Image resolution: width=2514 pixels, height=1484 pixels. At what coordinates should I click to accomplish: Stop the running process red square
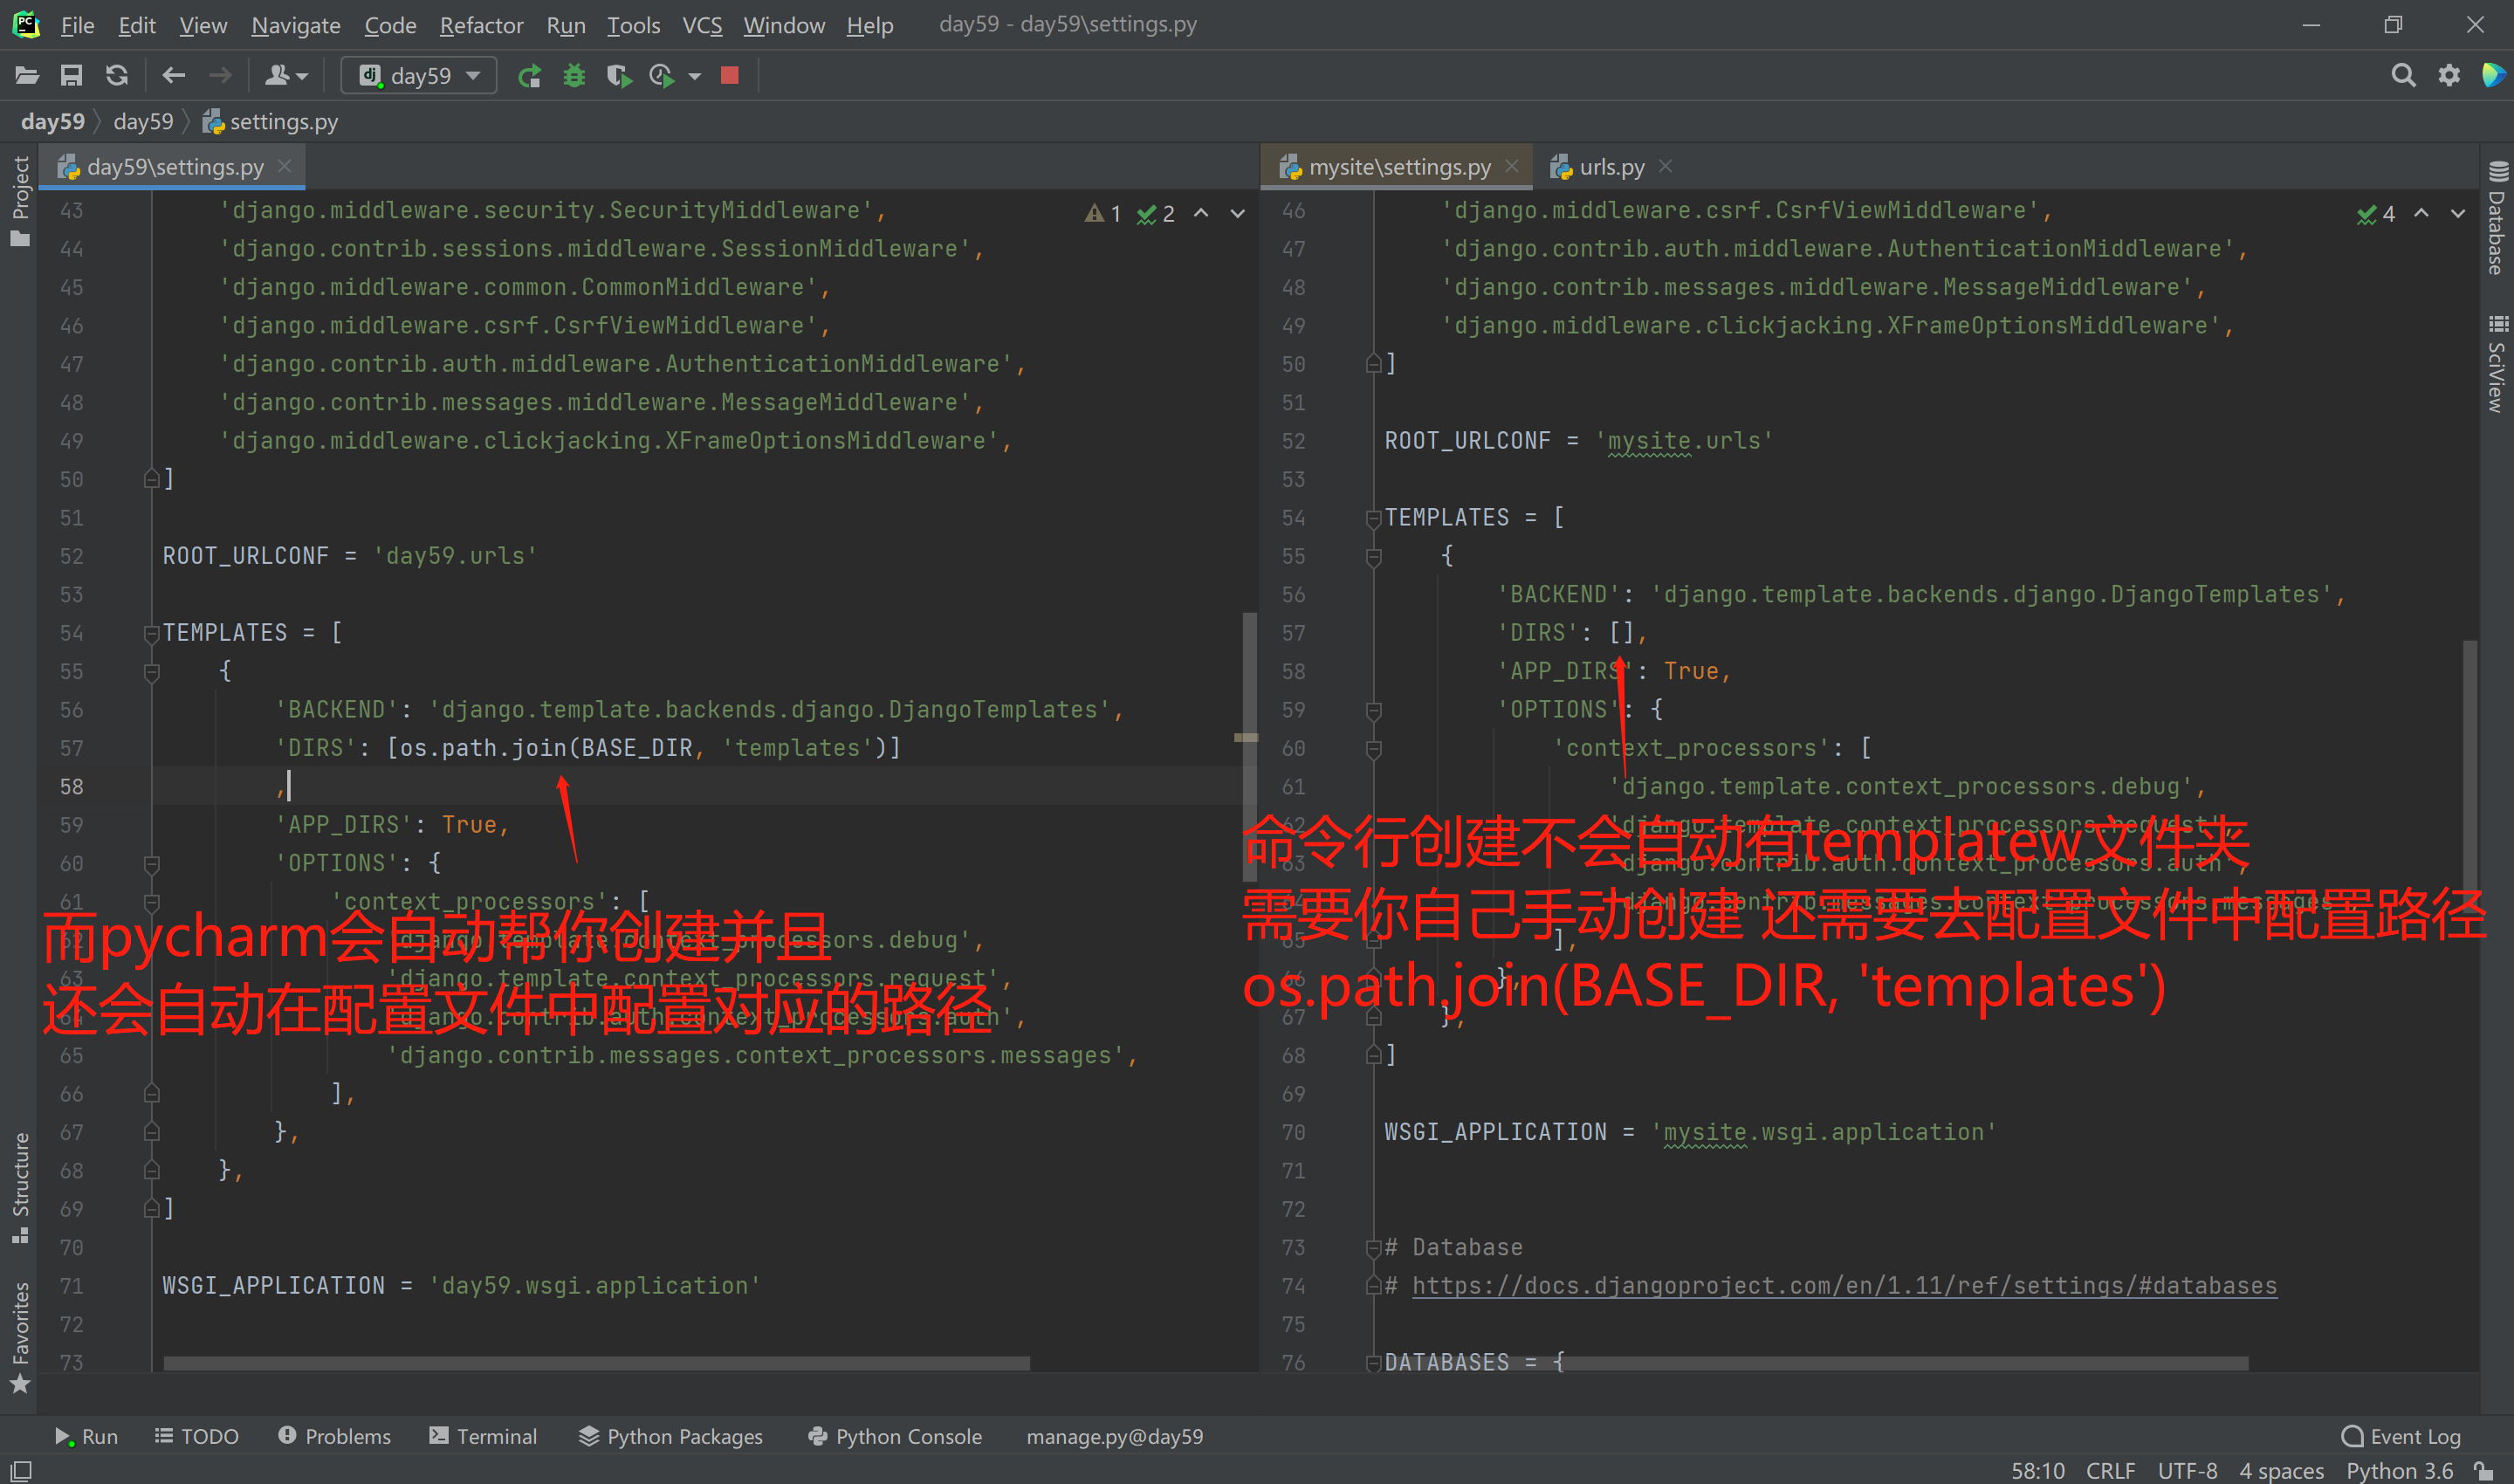730,75
